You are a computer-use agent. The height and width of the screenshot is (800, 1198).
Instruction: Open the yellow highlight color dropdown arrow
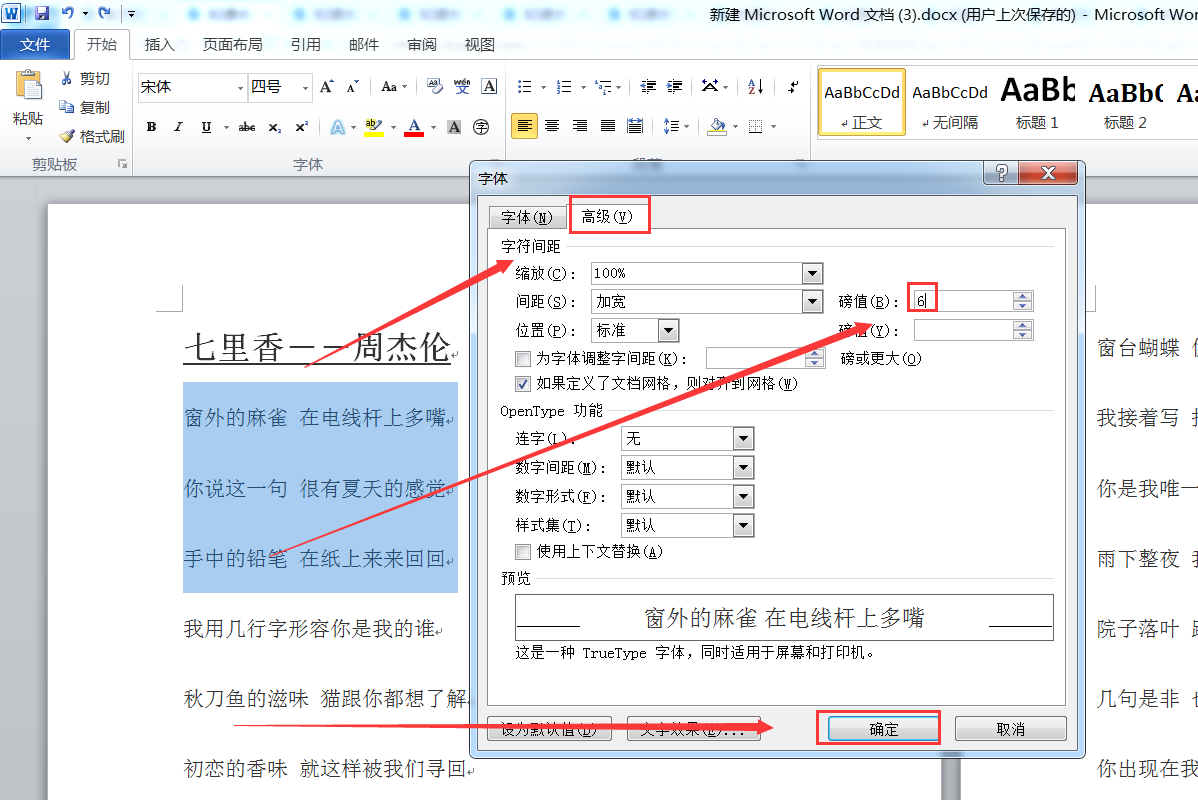tap(393, 127)
